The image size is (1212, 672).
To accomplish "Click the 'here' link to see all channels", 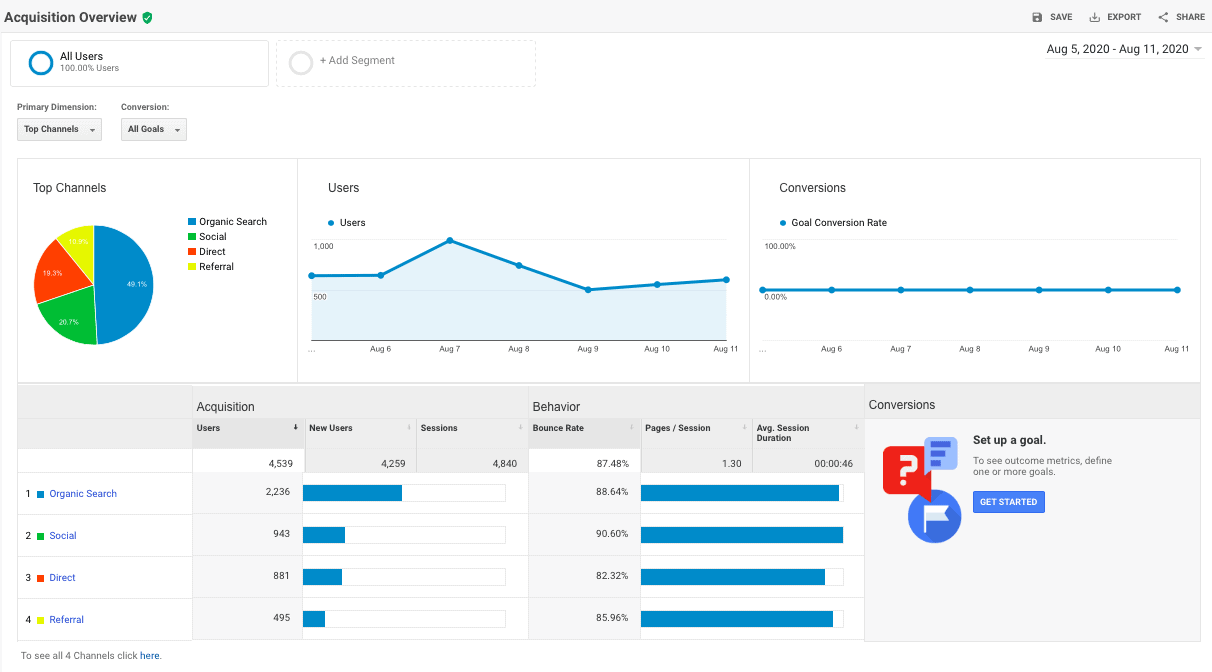I will [149, 656].
